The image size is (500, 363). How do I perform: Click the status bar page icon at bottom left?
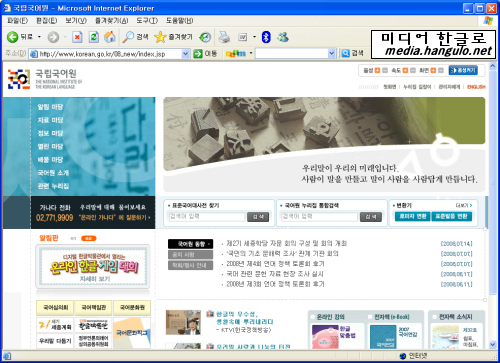coord(7,356)
